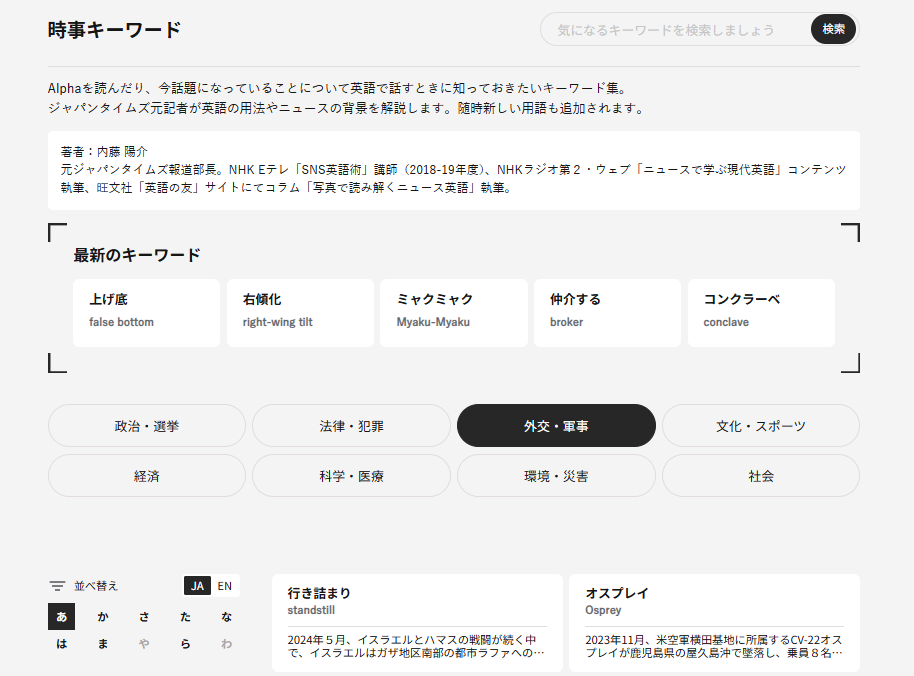
Task: Select the 科学・医療 category
Action: click(351, 476)
